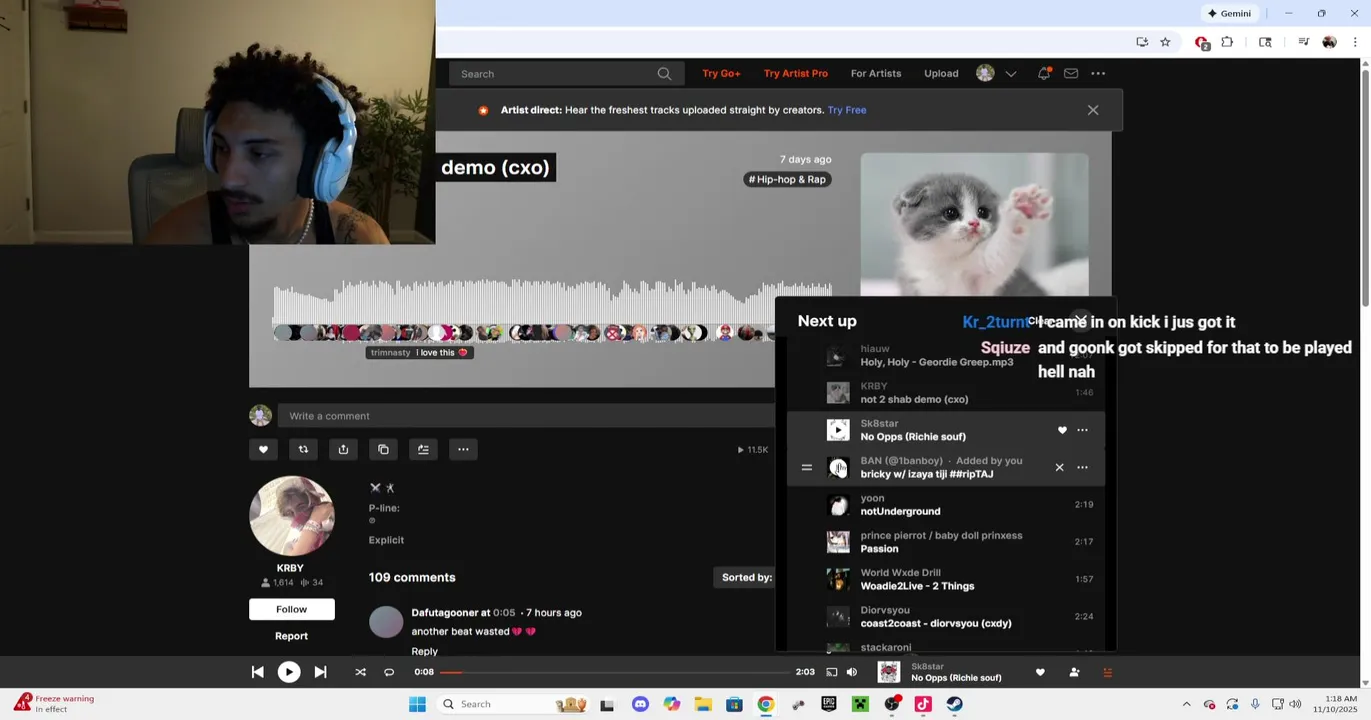This screenshot has width=1371, height=720.
Task: Skip to next track
Action: pyautogui.click(x=320, y=672)
